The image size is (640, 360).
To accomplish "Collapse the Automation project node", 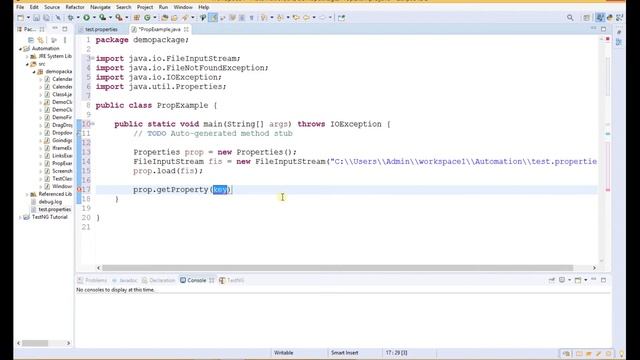I will (20, 49).
